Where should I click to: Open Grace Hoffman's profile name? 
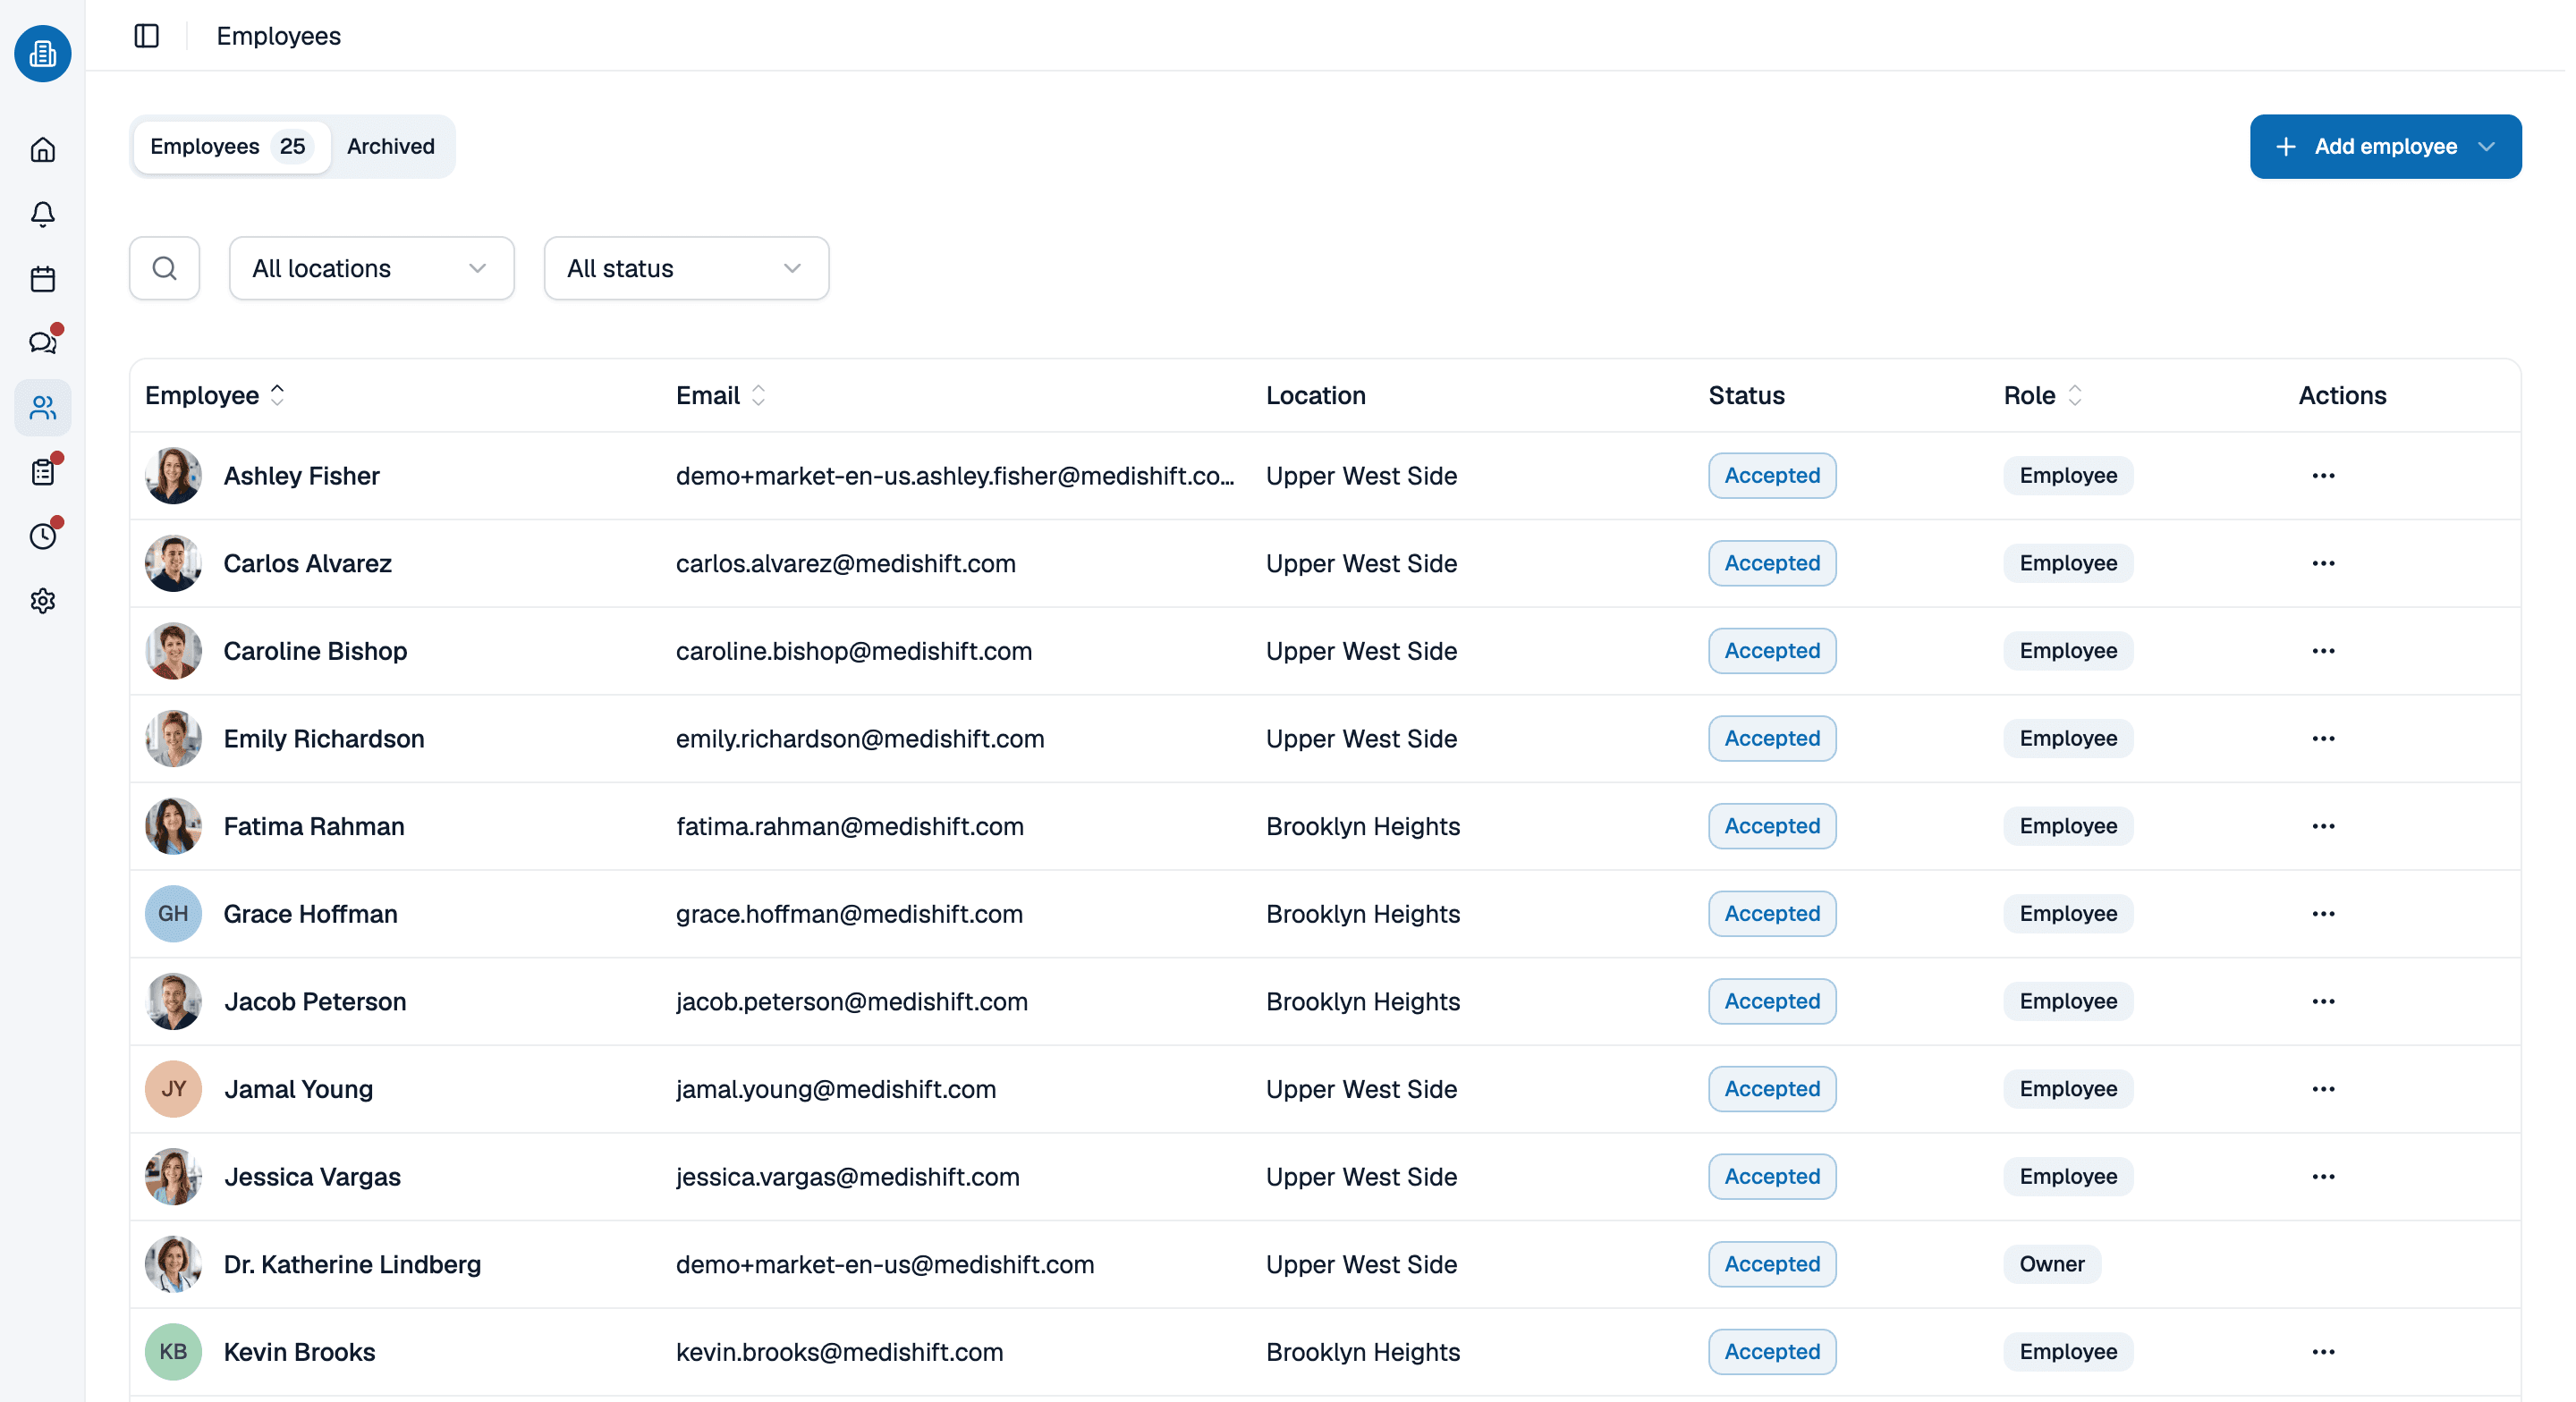pos(311,914)
